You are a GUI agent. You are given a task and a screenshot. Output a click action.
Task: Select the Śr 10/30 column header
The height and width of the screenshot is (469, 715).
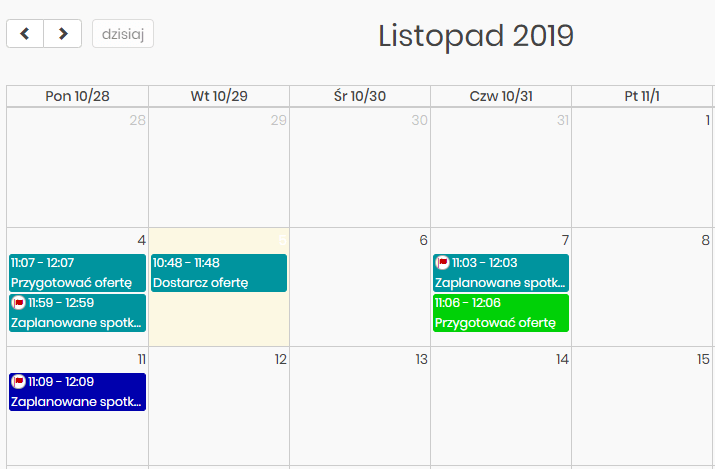tap(360, 96)
